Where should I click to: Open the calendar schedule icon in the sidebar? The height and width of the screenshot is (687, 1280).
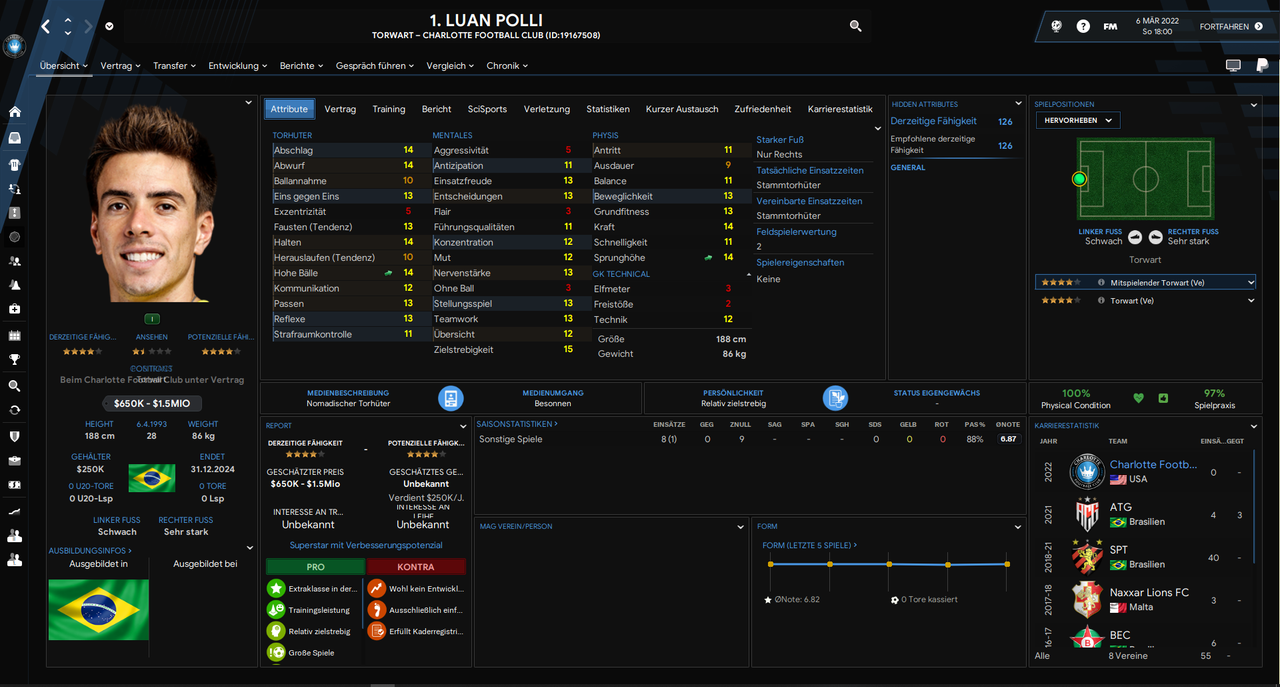[x=14, y=336]
